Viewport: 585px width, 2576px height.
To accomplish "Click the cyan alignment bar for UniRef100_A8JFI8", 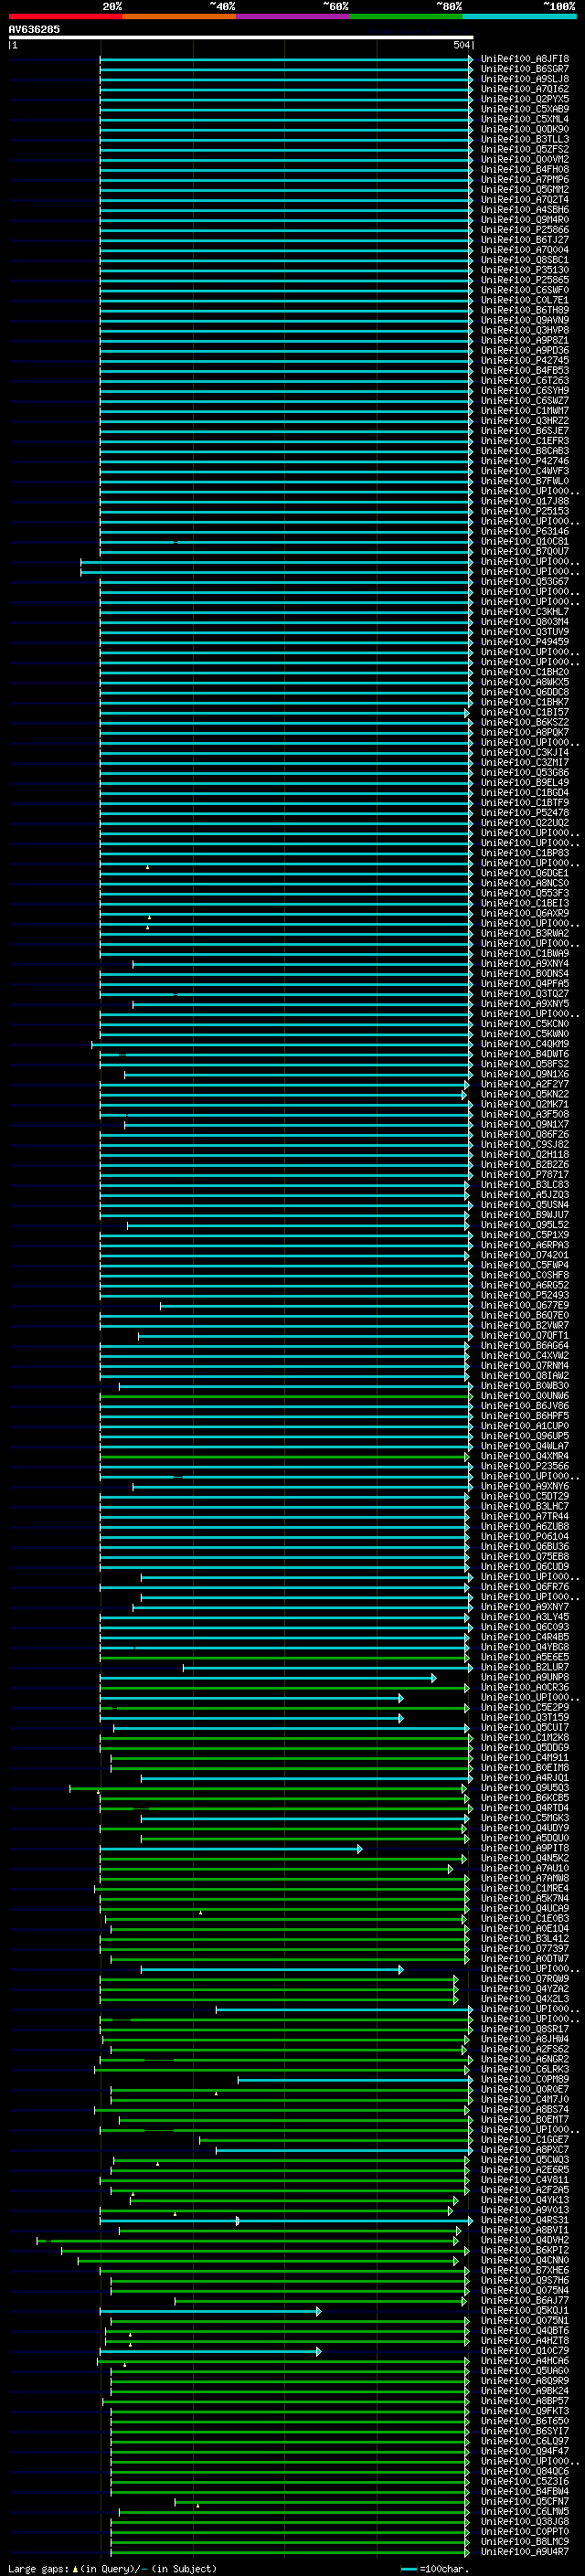I will [x=286, y=60].
